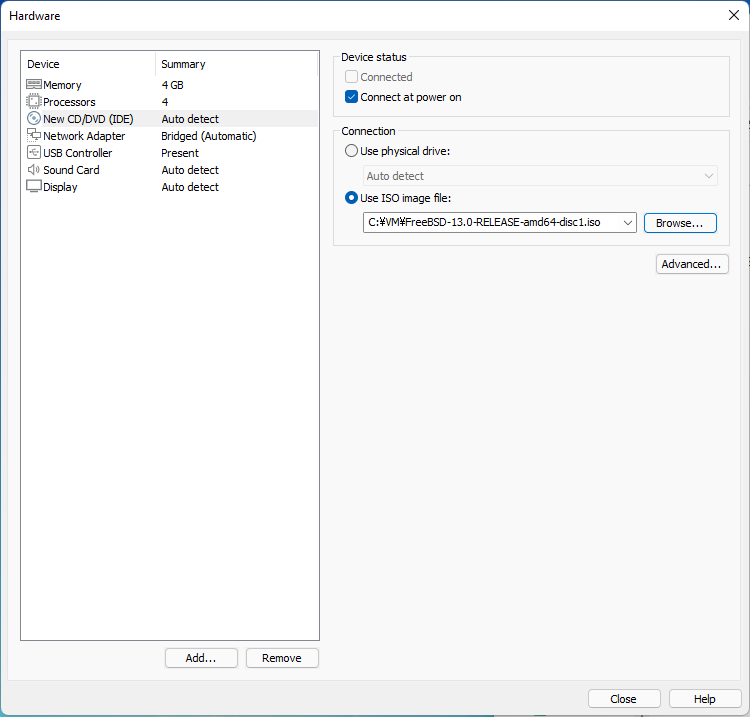Click CD/DVD's Auto detect summary

(x=190, y=119)
